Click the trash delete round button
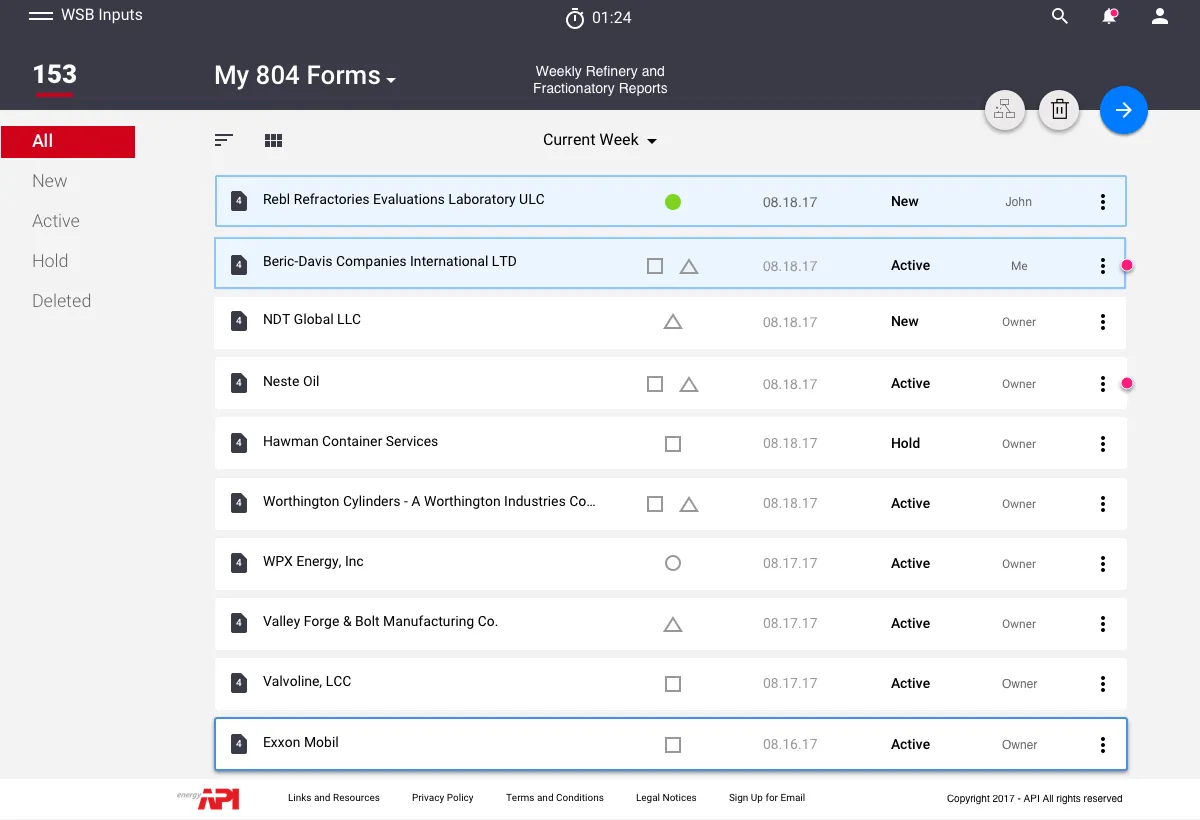The image size is (1200, 820). [1060, 110]
